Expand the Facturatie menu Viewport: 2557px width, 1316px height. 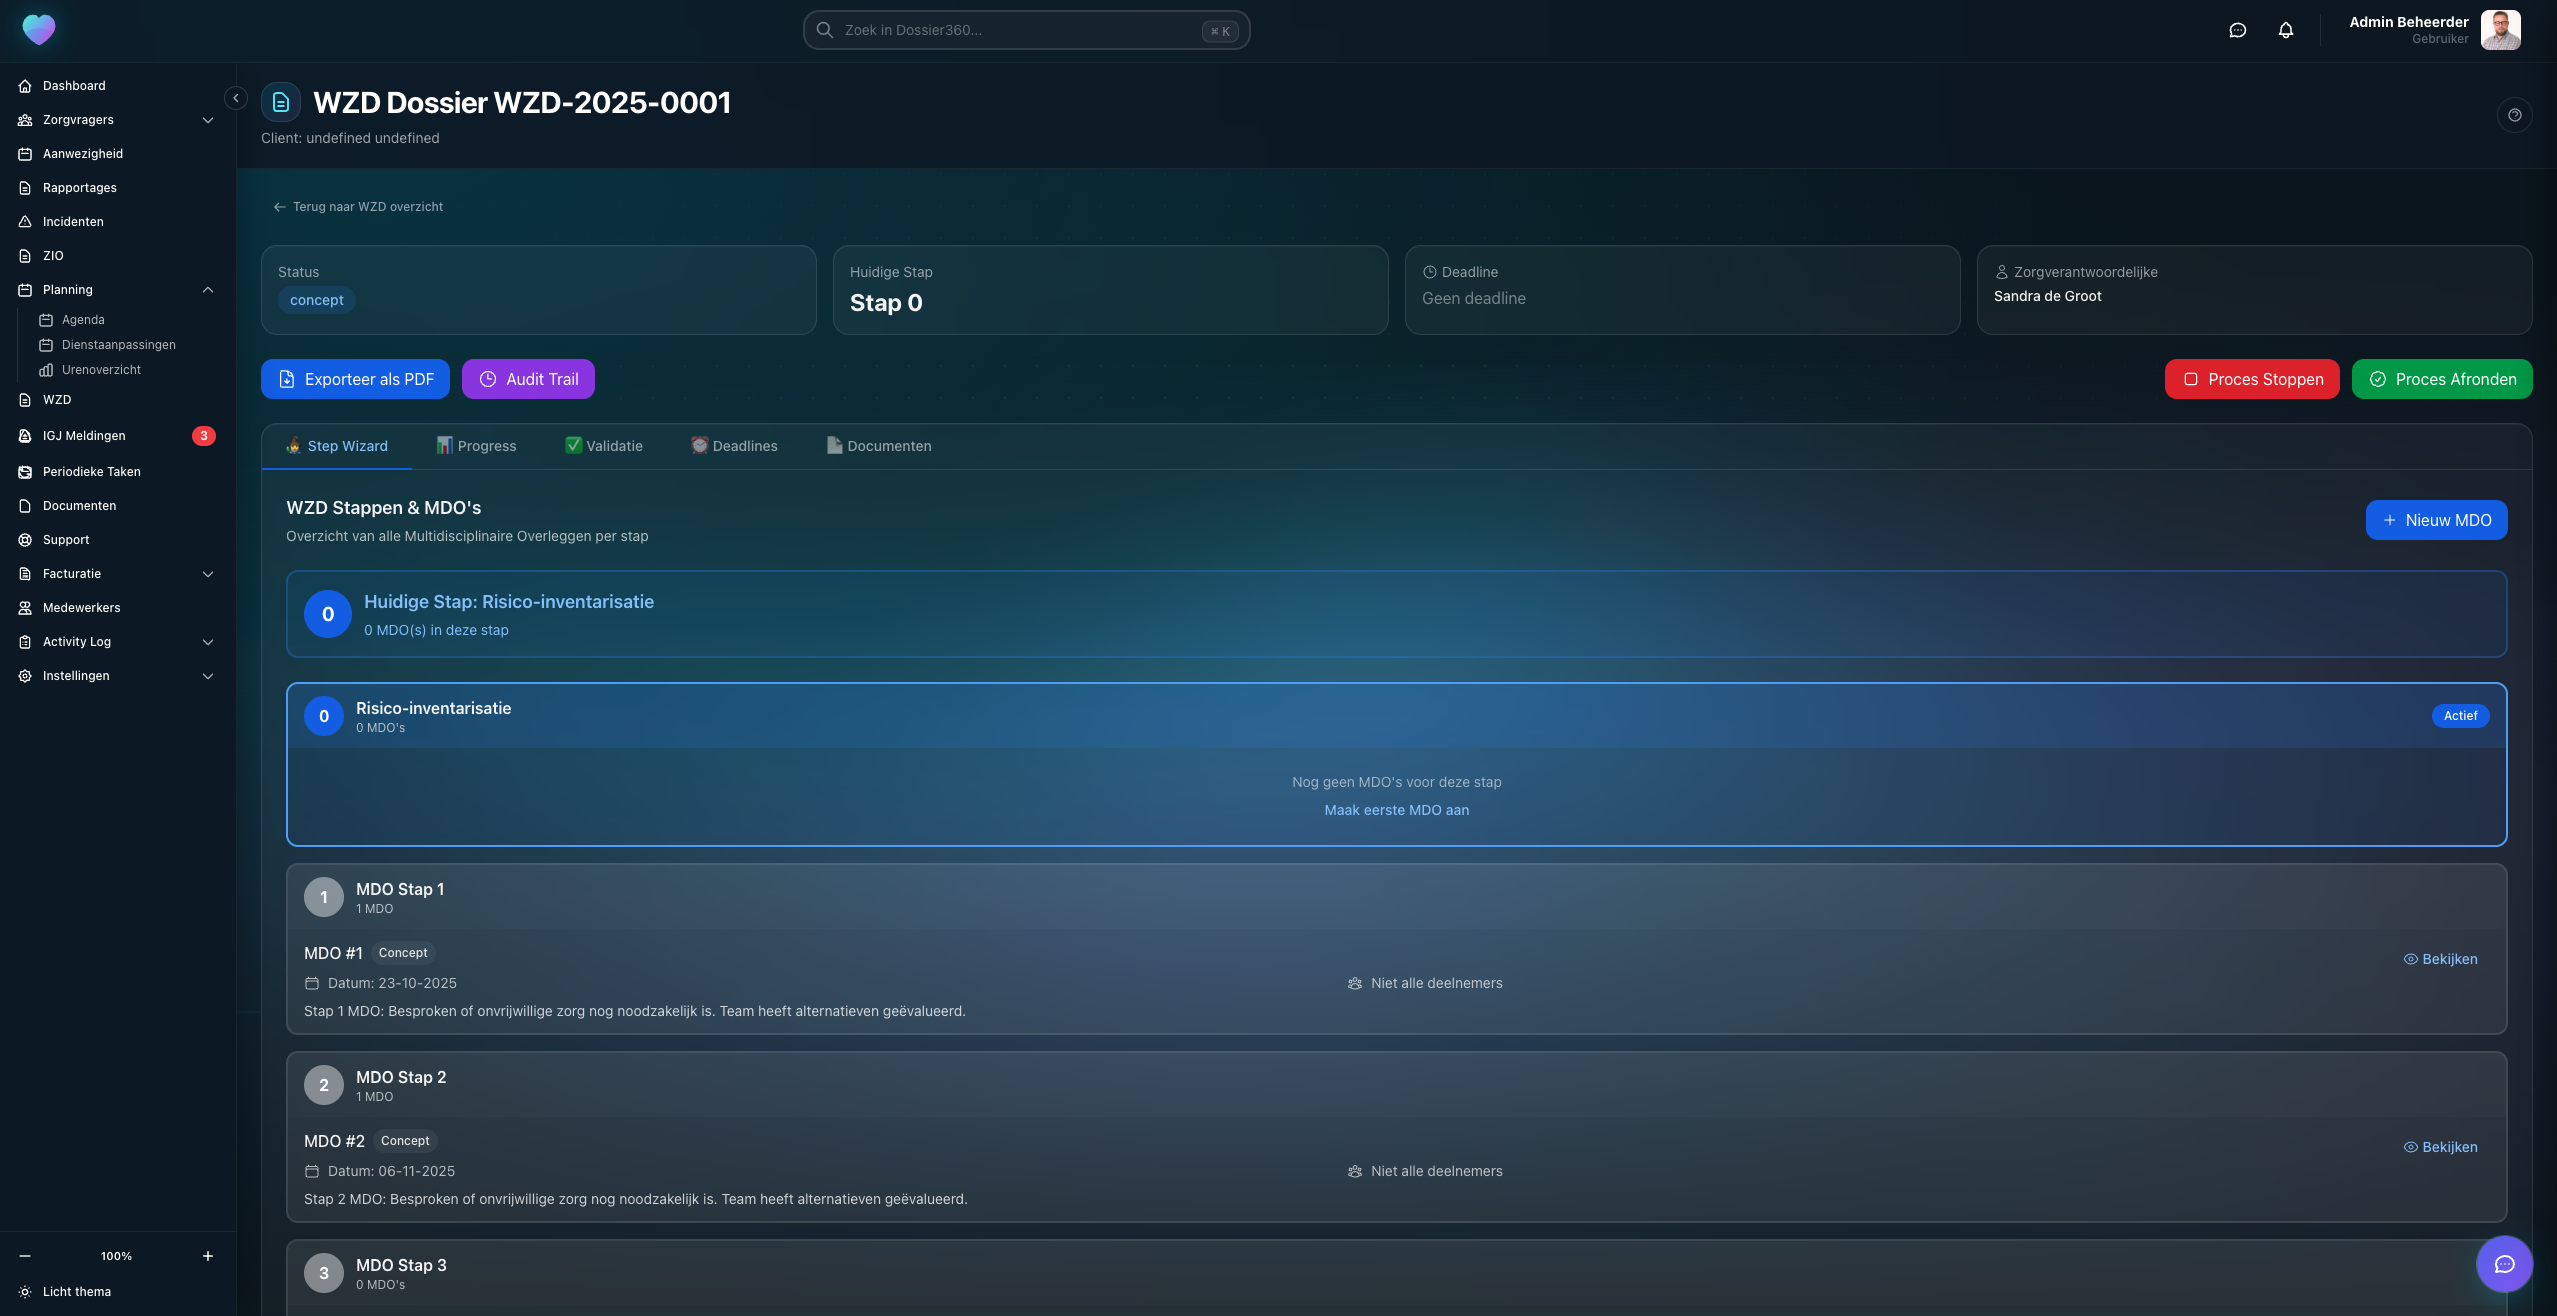coord(208,574)
